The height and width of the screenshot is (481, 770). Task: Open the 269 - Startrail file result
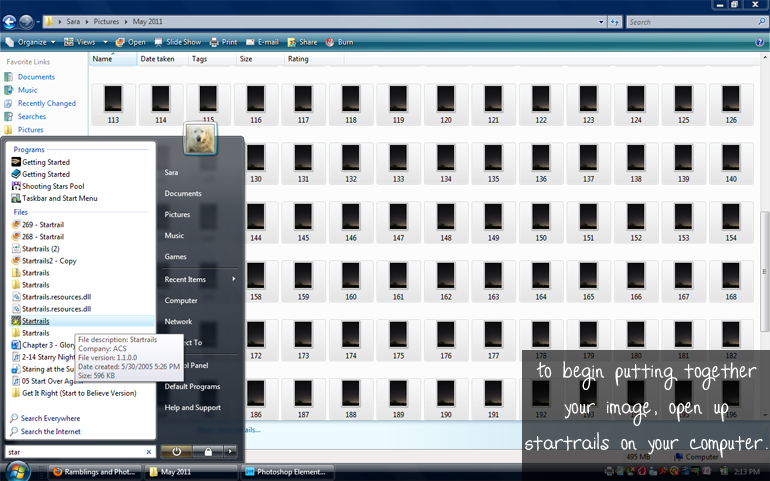pyautogui.click(x=38, y=225)
